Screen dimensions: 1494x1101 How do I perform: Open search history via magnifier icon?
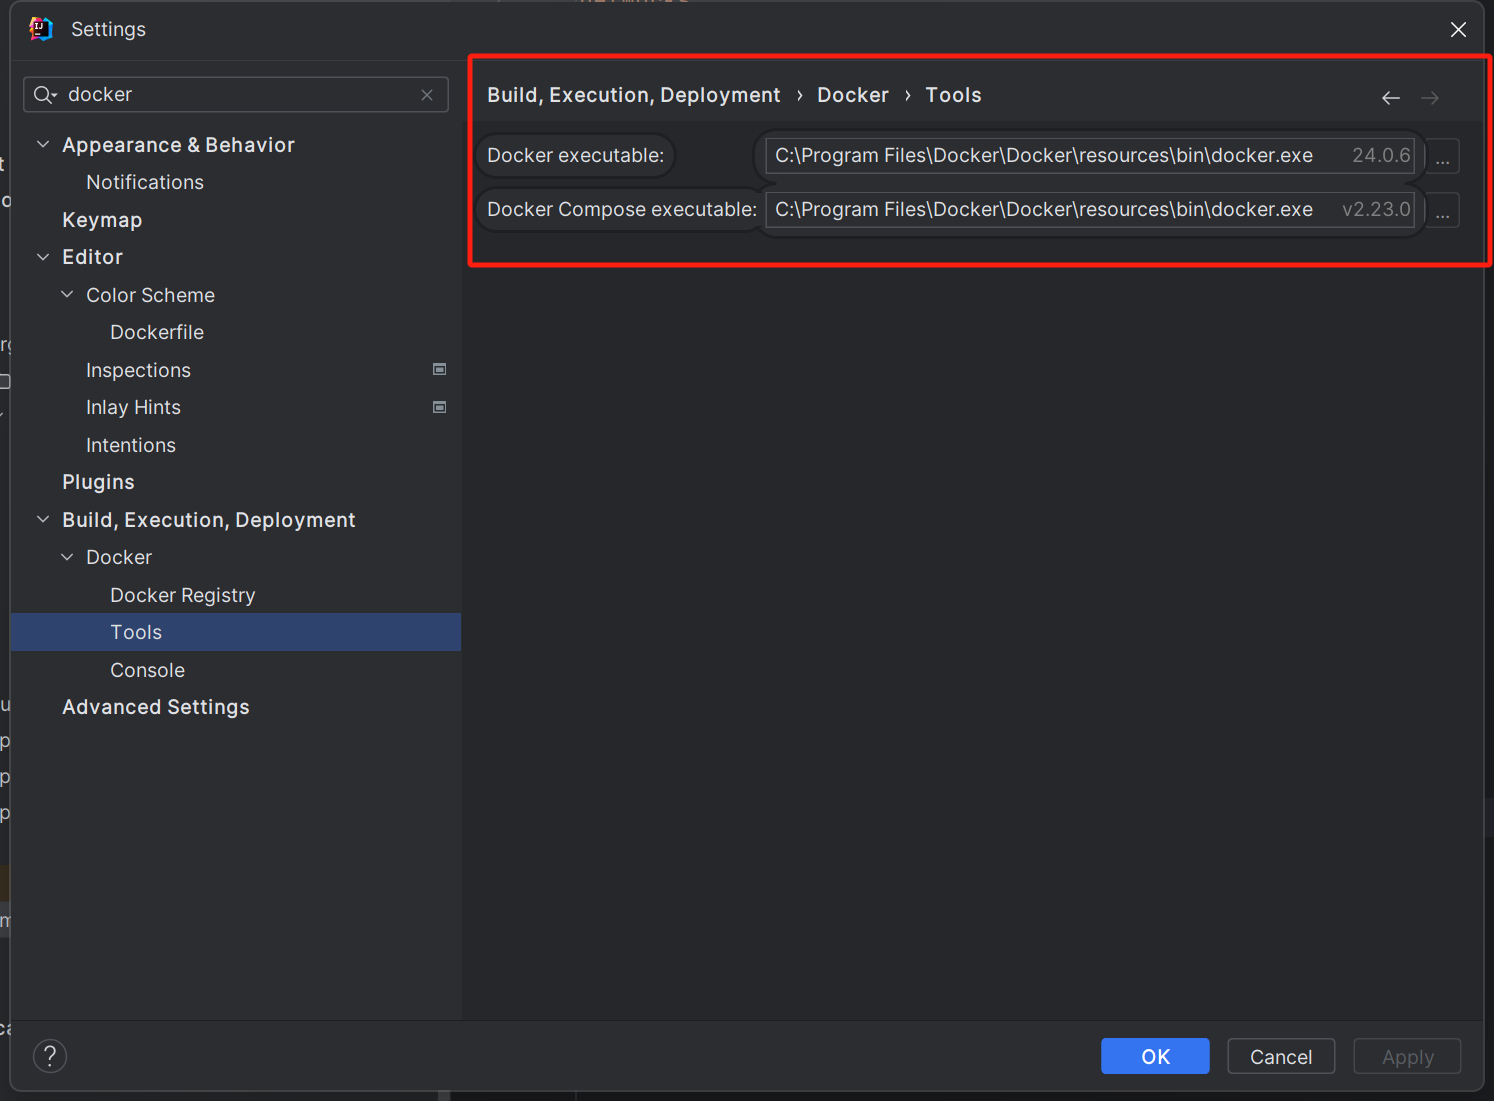(45, 95)
